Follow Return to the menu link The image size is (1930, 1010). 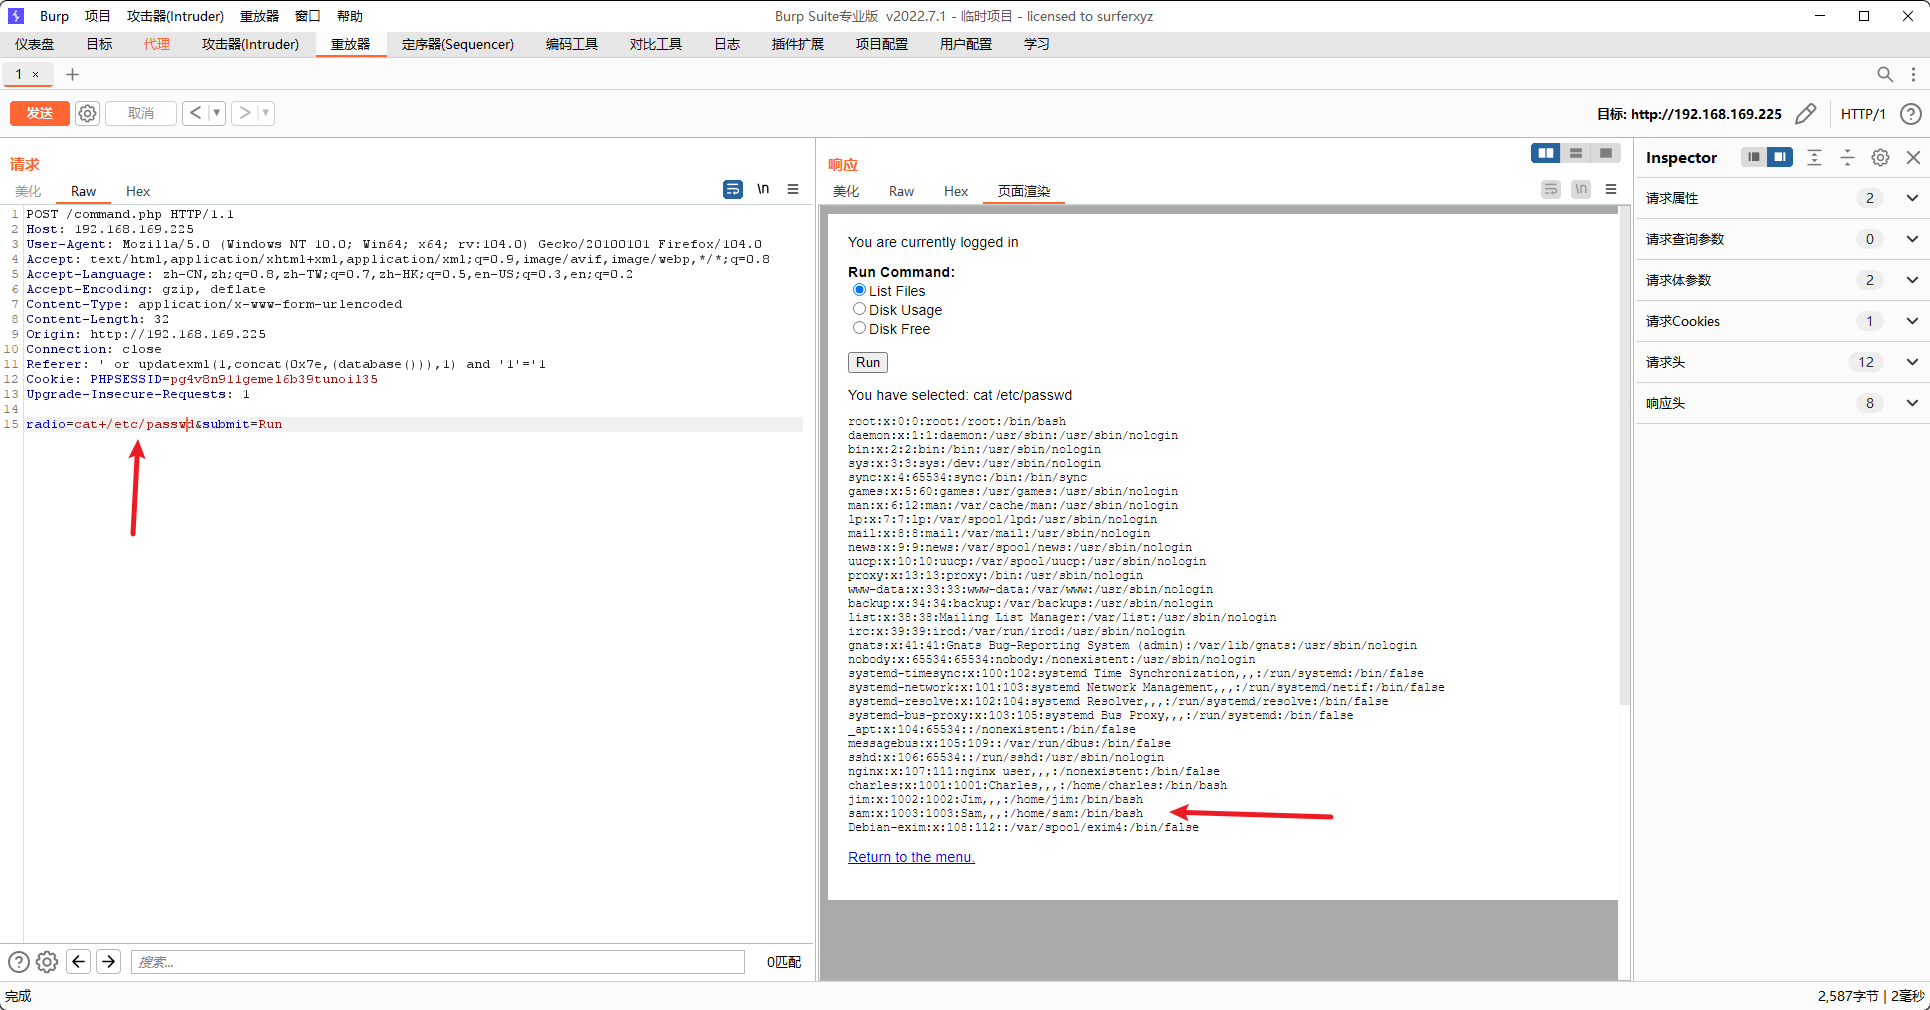[911, 857]
